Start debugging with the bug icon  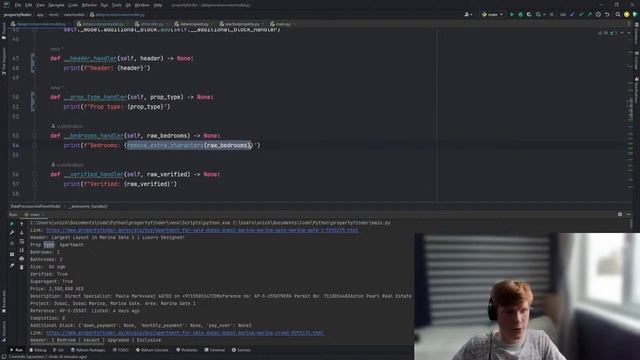tap(520, 14)
